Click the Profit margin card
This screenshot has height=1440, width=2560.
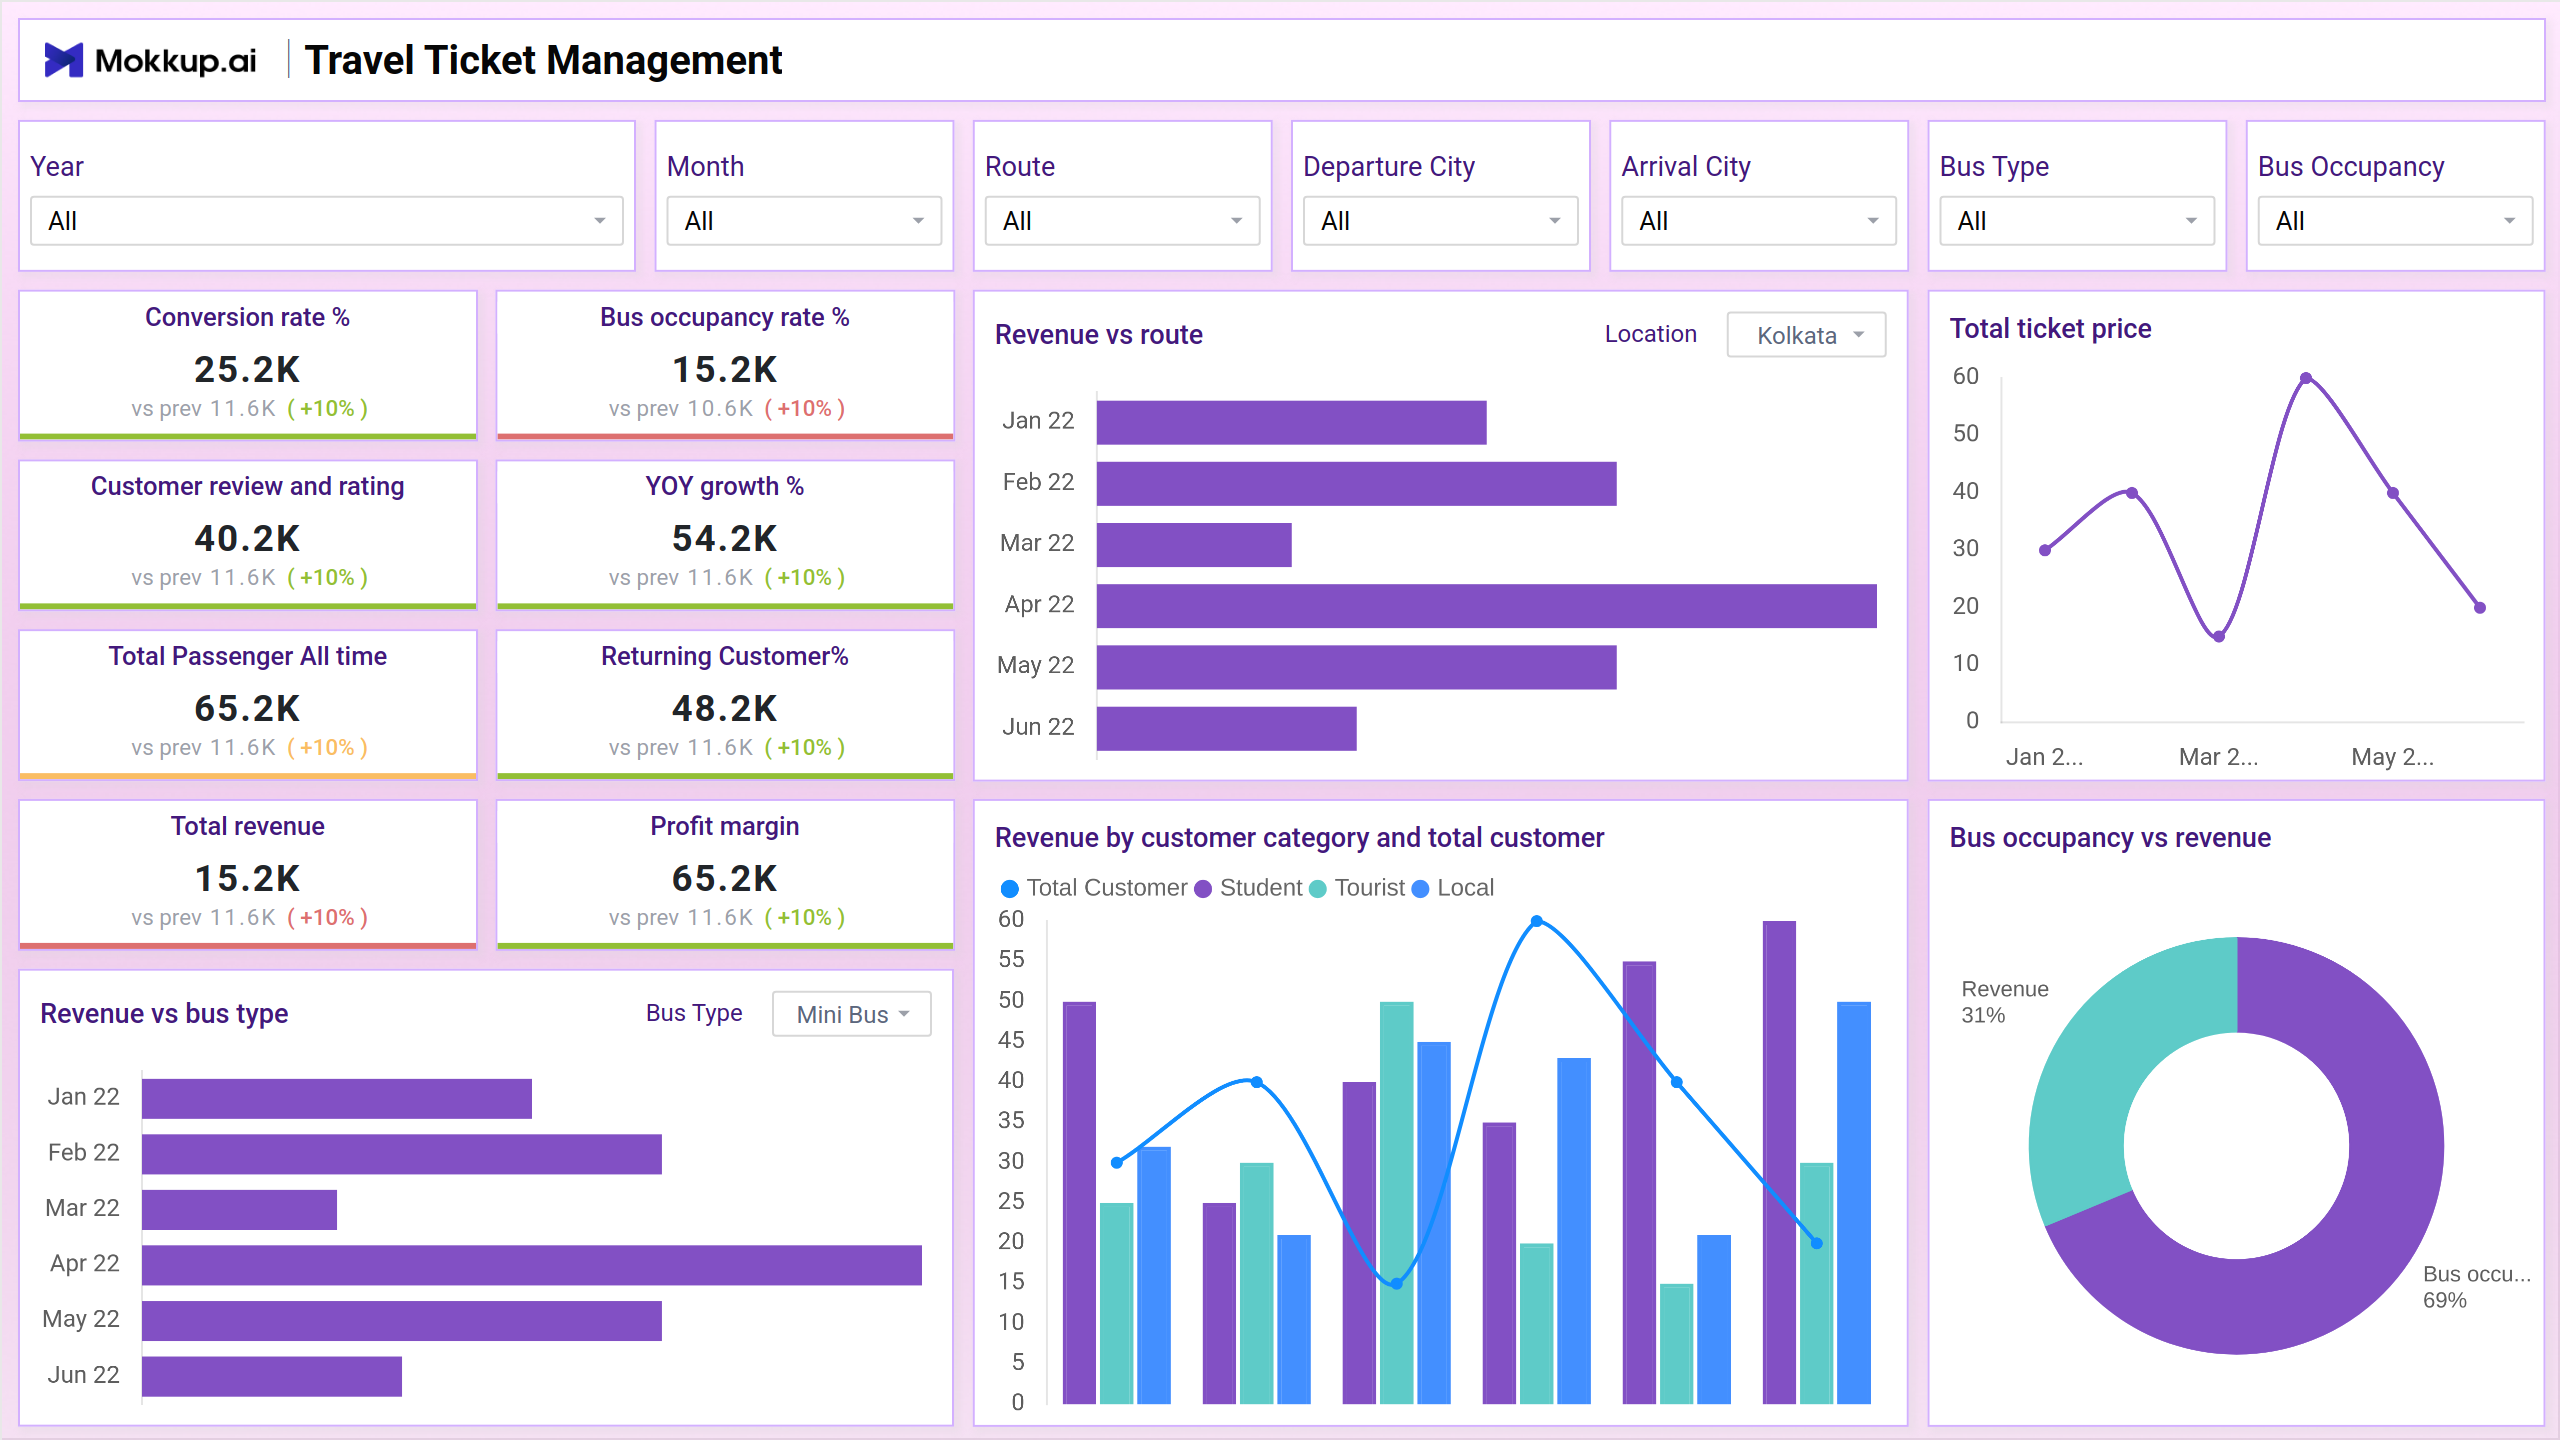(725, 874)
